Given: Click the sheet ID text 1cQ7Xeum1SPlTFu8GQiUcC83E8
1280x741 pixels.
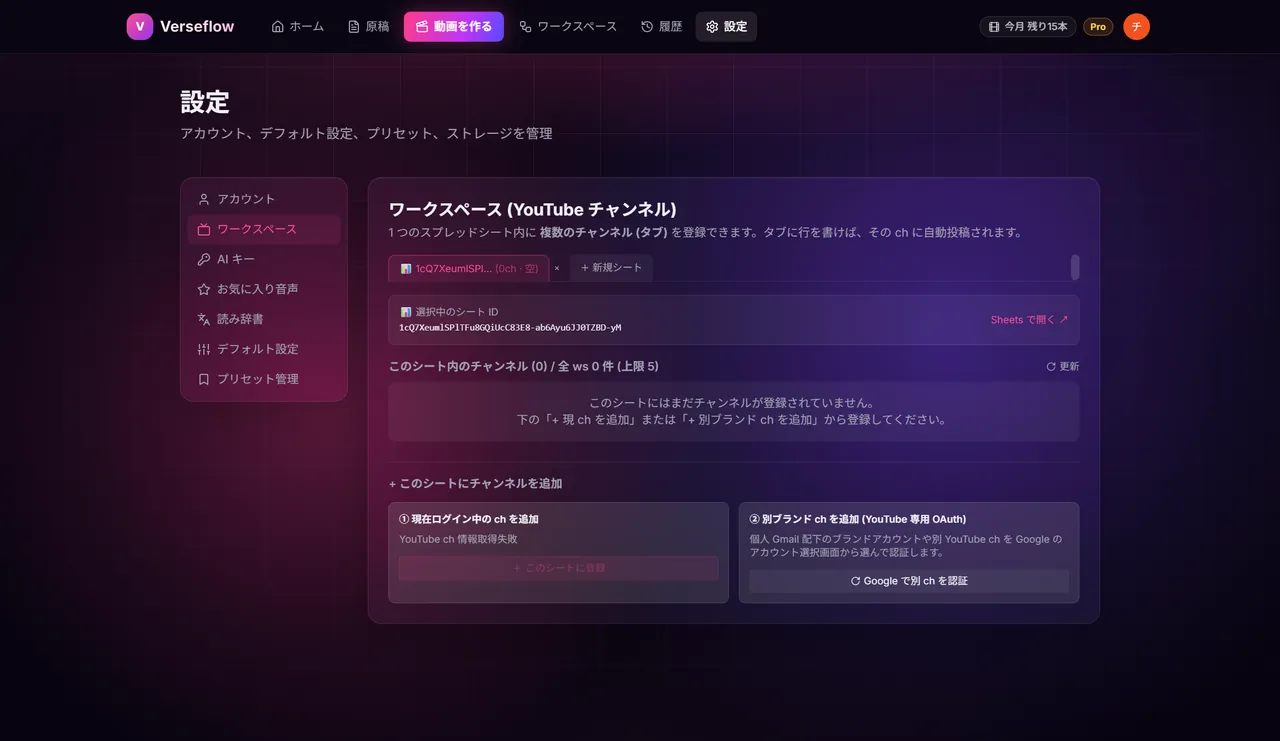Looking at the screenshot, I should coord(510,327).
